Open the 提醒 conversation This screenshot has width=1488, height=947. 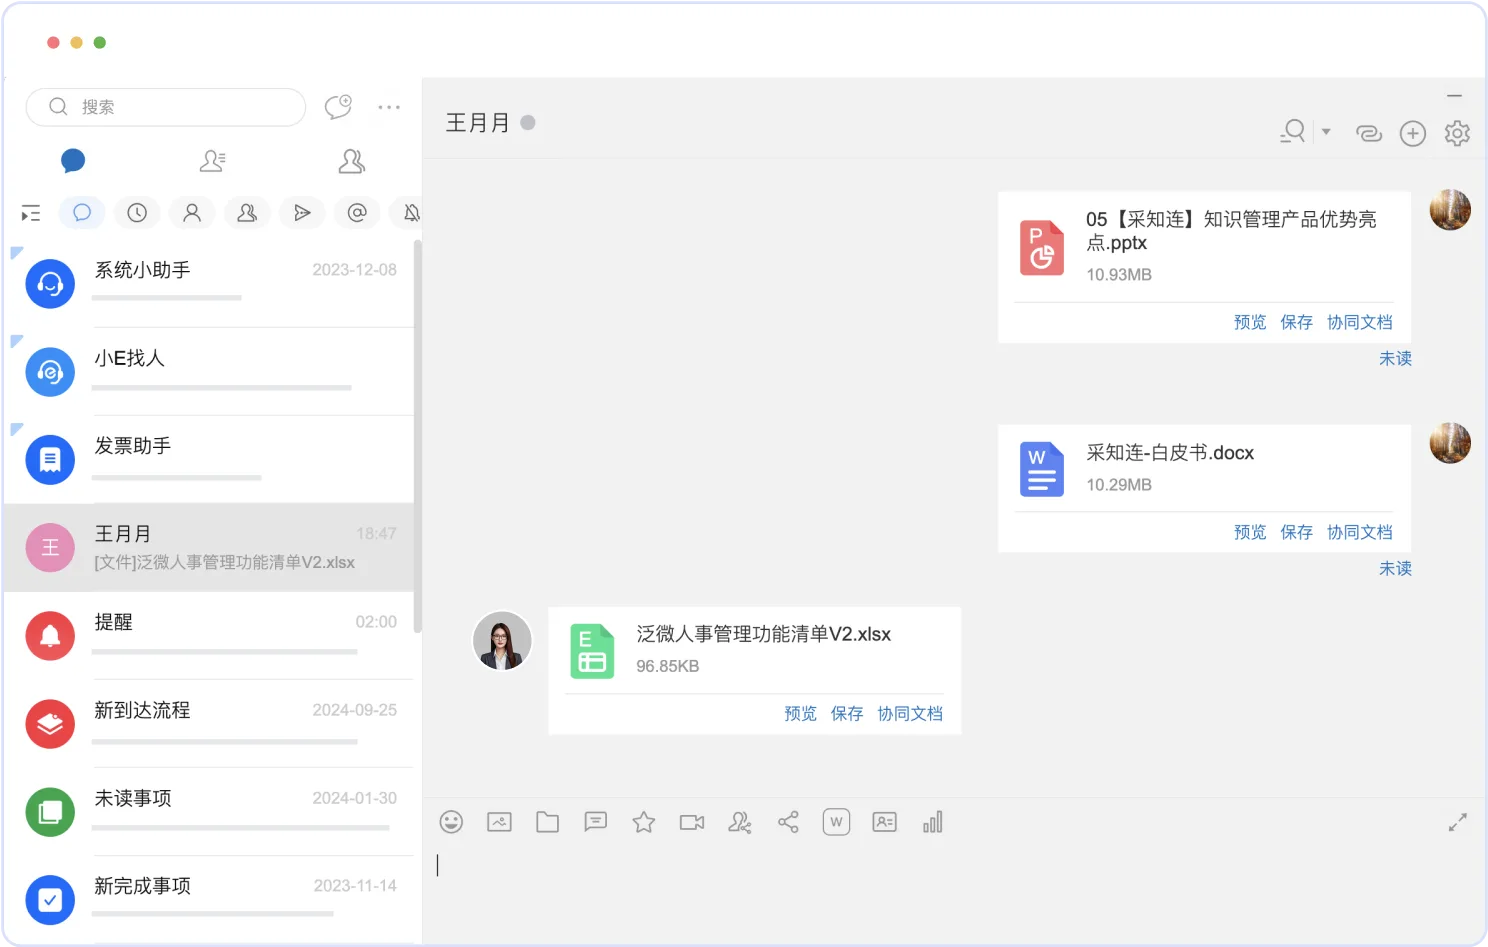point(208,636)
